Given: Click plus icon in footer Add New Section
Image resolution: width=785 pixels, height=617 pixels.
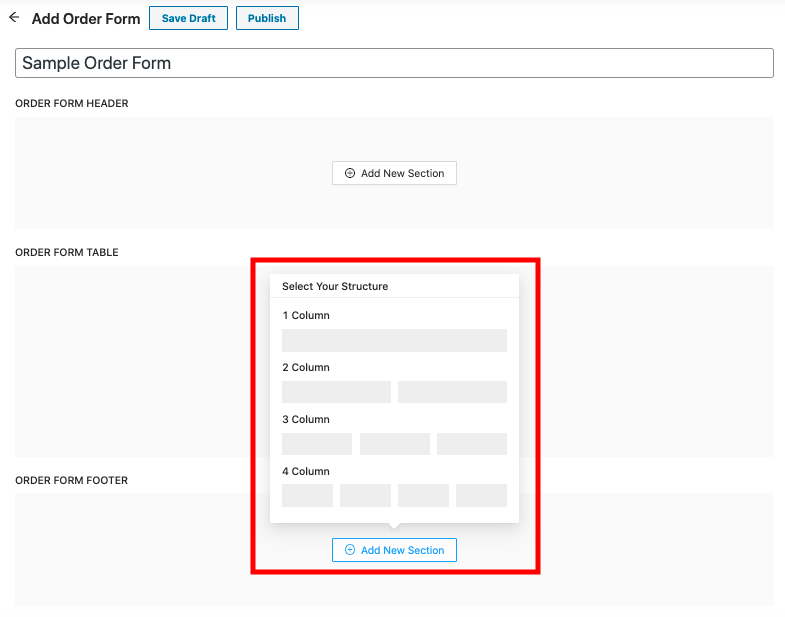Looking at the screenshot, I should [x=350, y=550].
